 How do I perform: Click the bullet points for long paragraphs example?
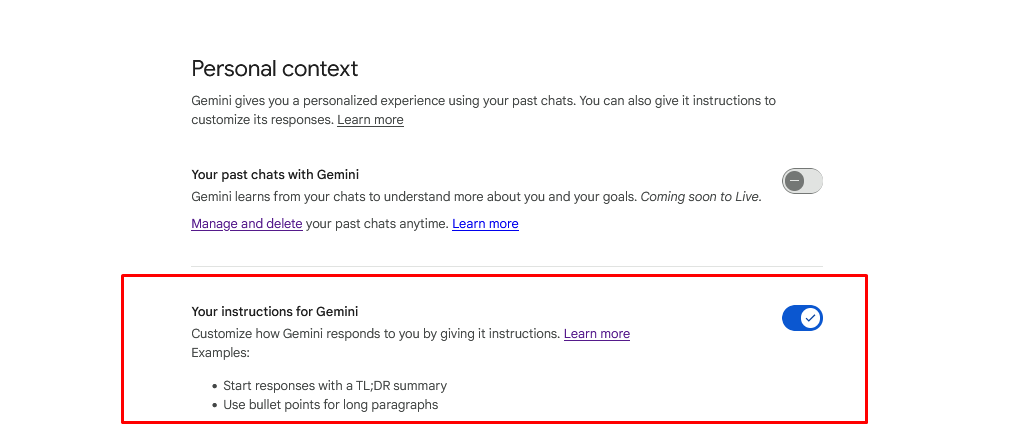331,405
